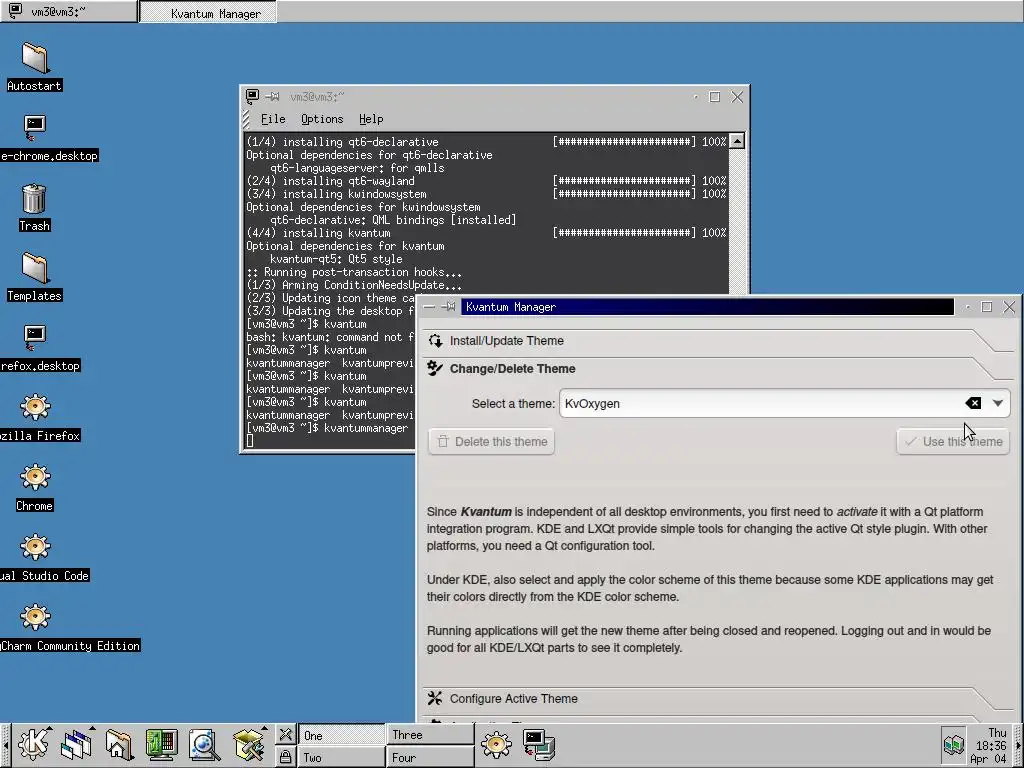The height and width of the screenshot is (768, 1024).
Task: Click the panel's left hide arrow
Action: point(5,745)
